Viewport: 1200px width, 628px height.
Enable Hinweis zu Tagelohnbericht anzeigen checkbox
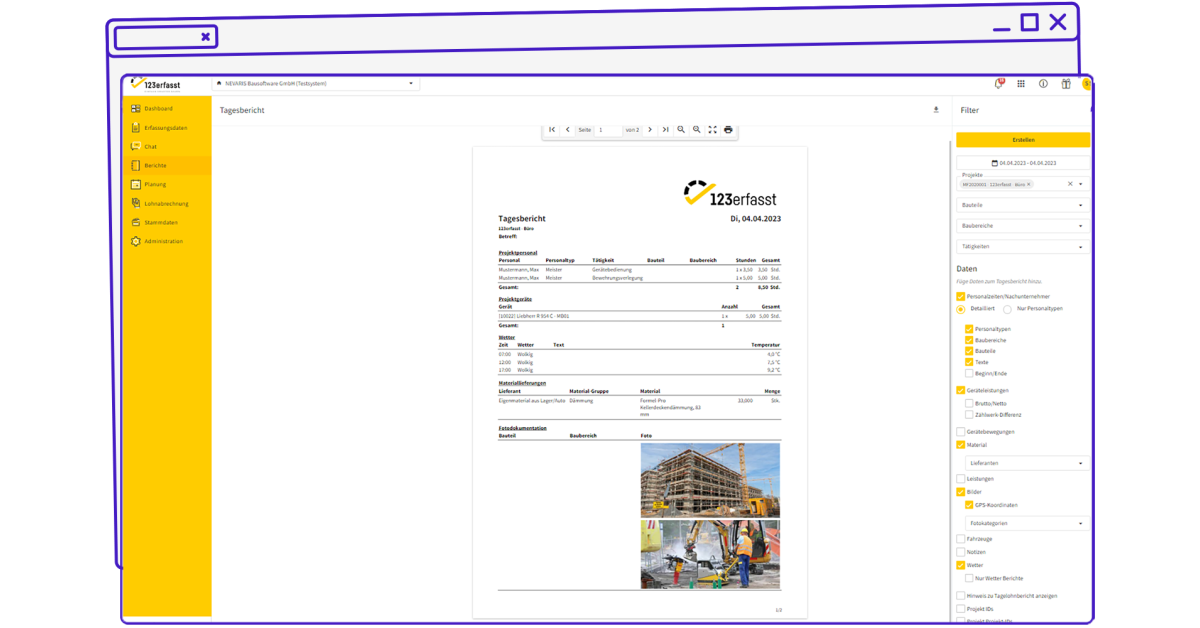tap(961, 596)
